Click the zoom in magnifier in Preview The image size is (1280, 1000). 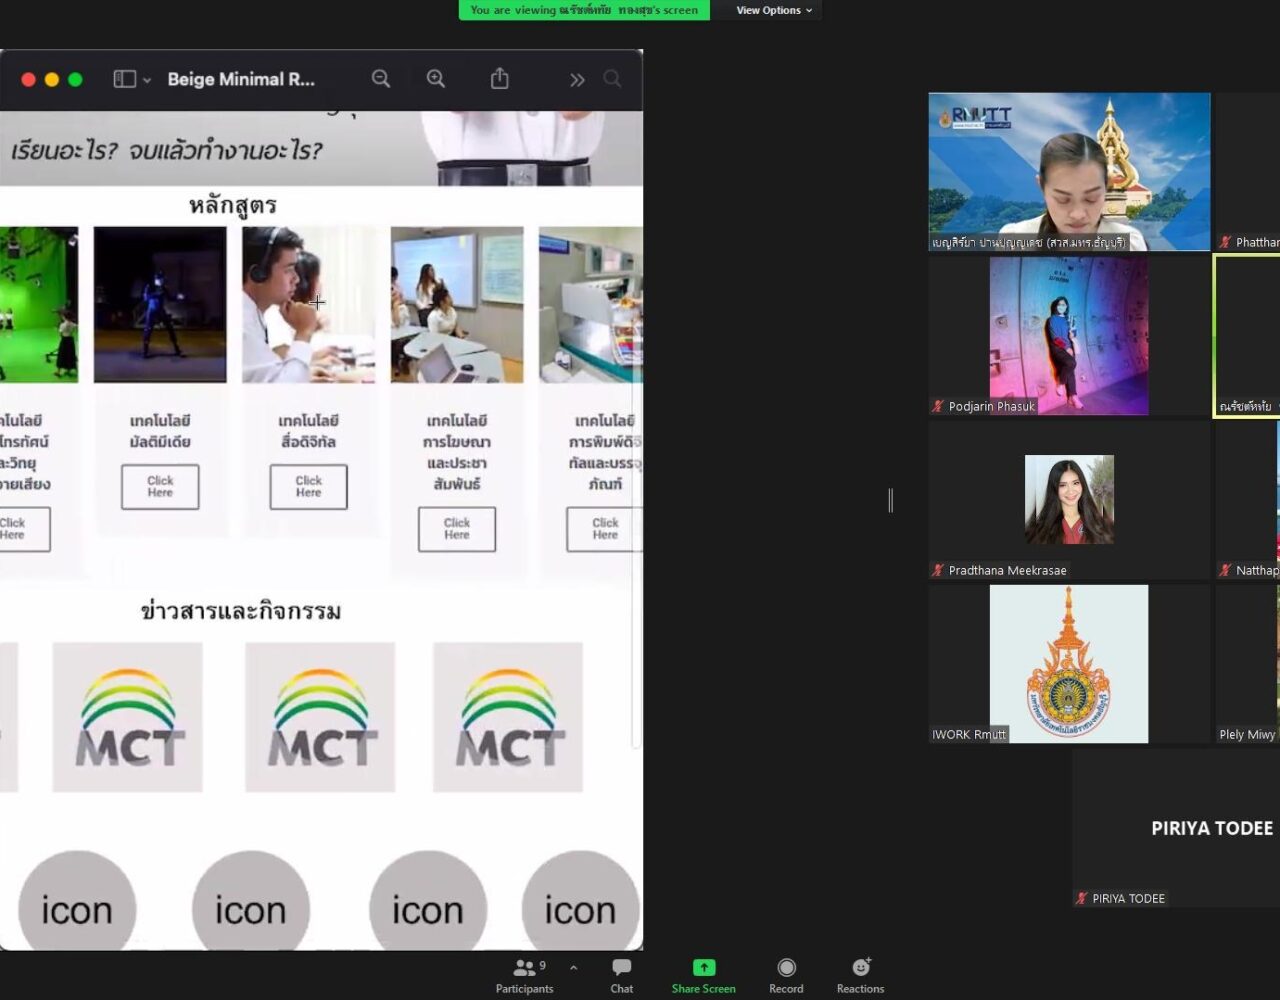click(x=436, y=79)
